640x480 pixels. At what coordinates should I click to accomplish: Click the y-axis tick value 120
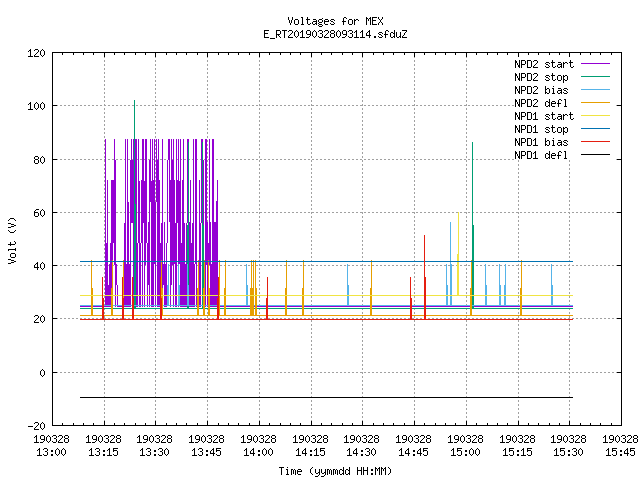pos(36,53)
